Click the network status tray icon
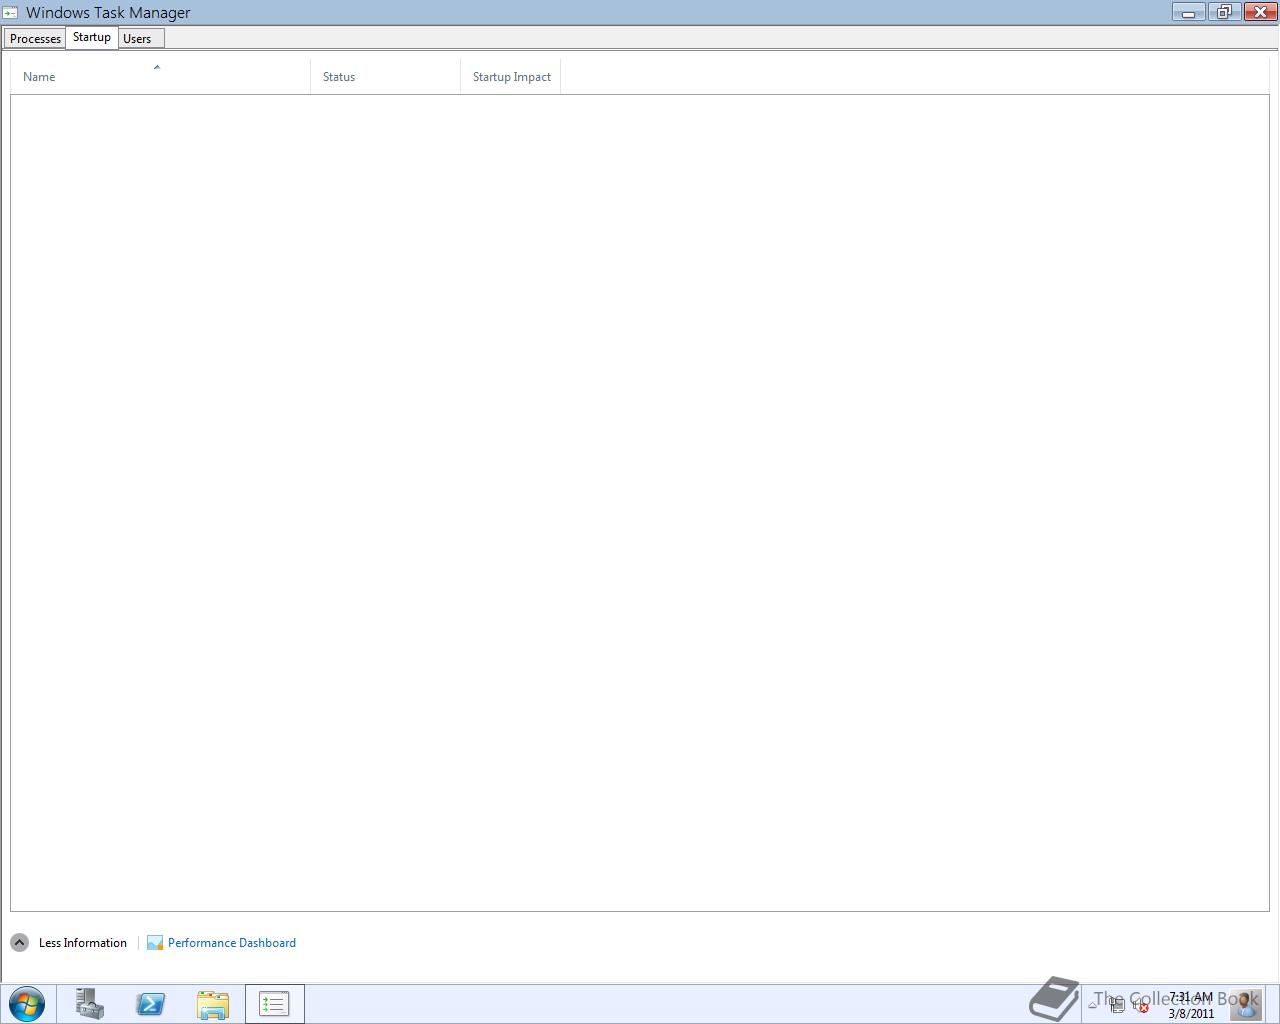1280x1024 pixels. [1117, 1005]
